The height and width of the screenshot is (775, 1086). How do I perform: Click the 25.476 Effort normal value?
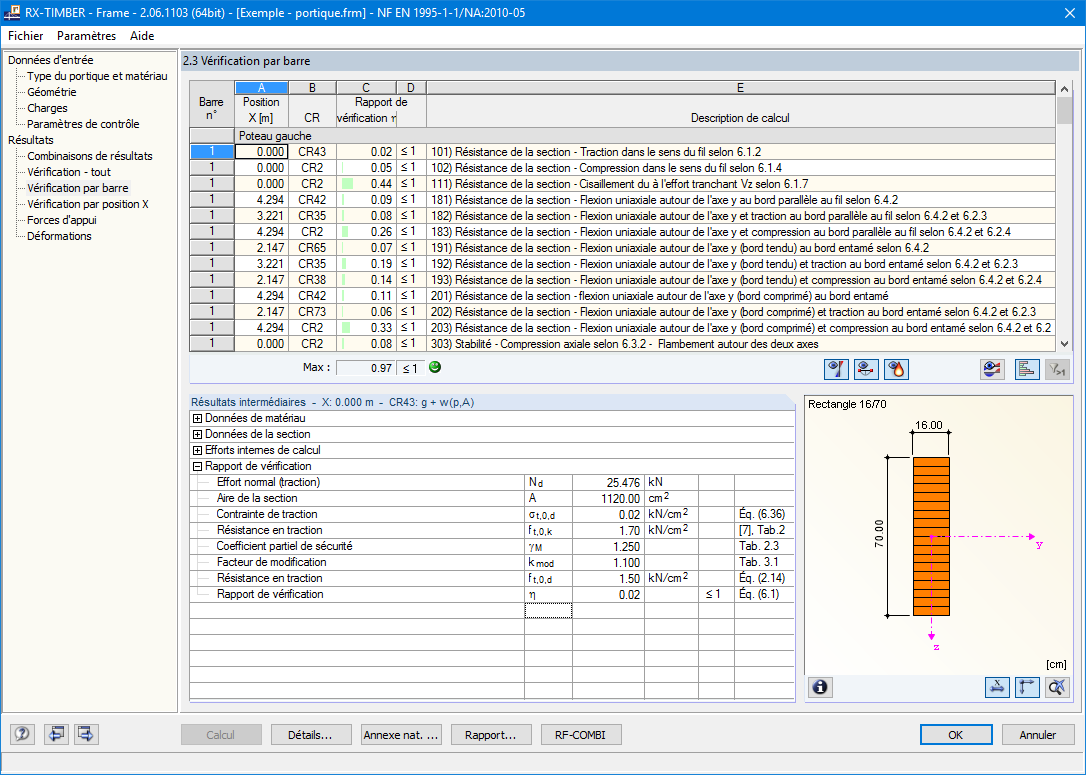pyautogui.click(x=608, y=482)
